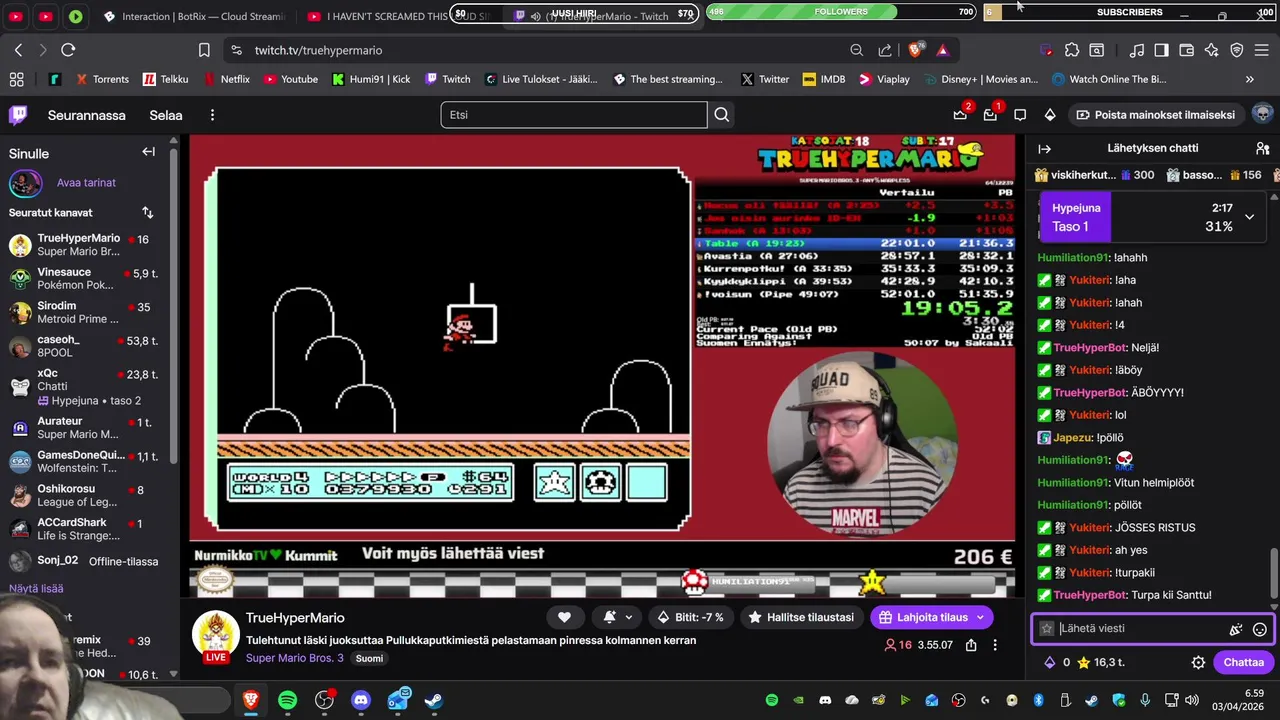Image resolution: width=1280 pixels, height=720 pixels.
Task: Show more bookmarks chevron
Action: (x=1249, y=79)
